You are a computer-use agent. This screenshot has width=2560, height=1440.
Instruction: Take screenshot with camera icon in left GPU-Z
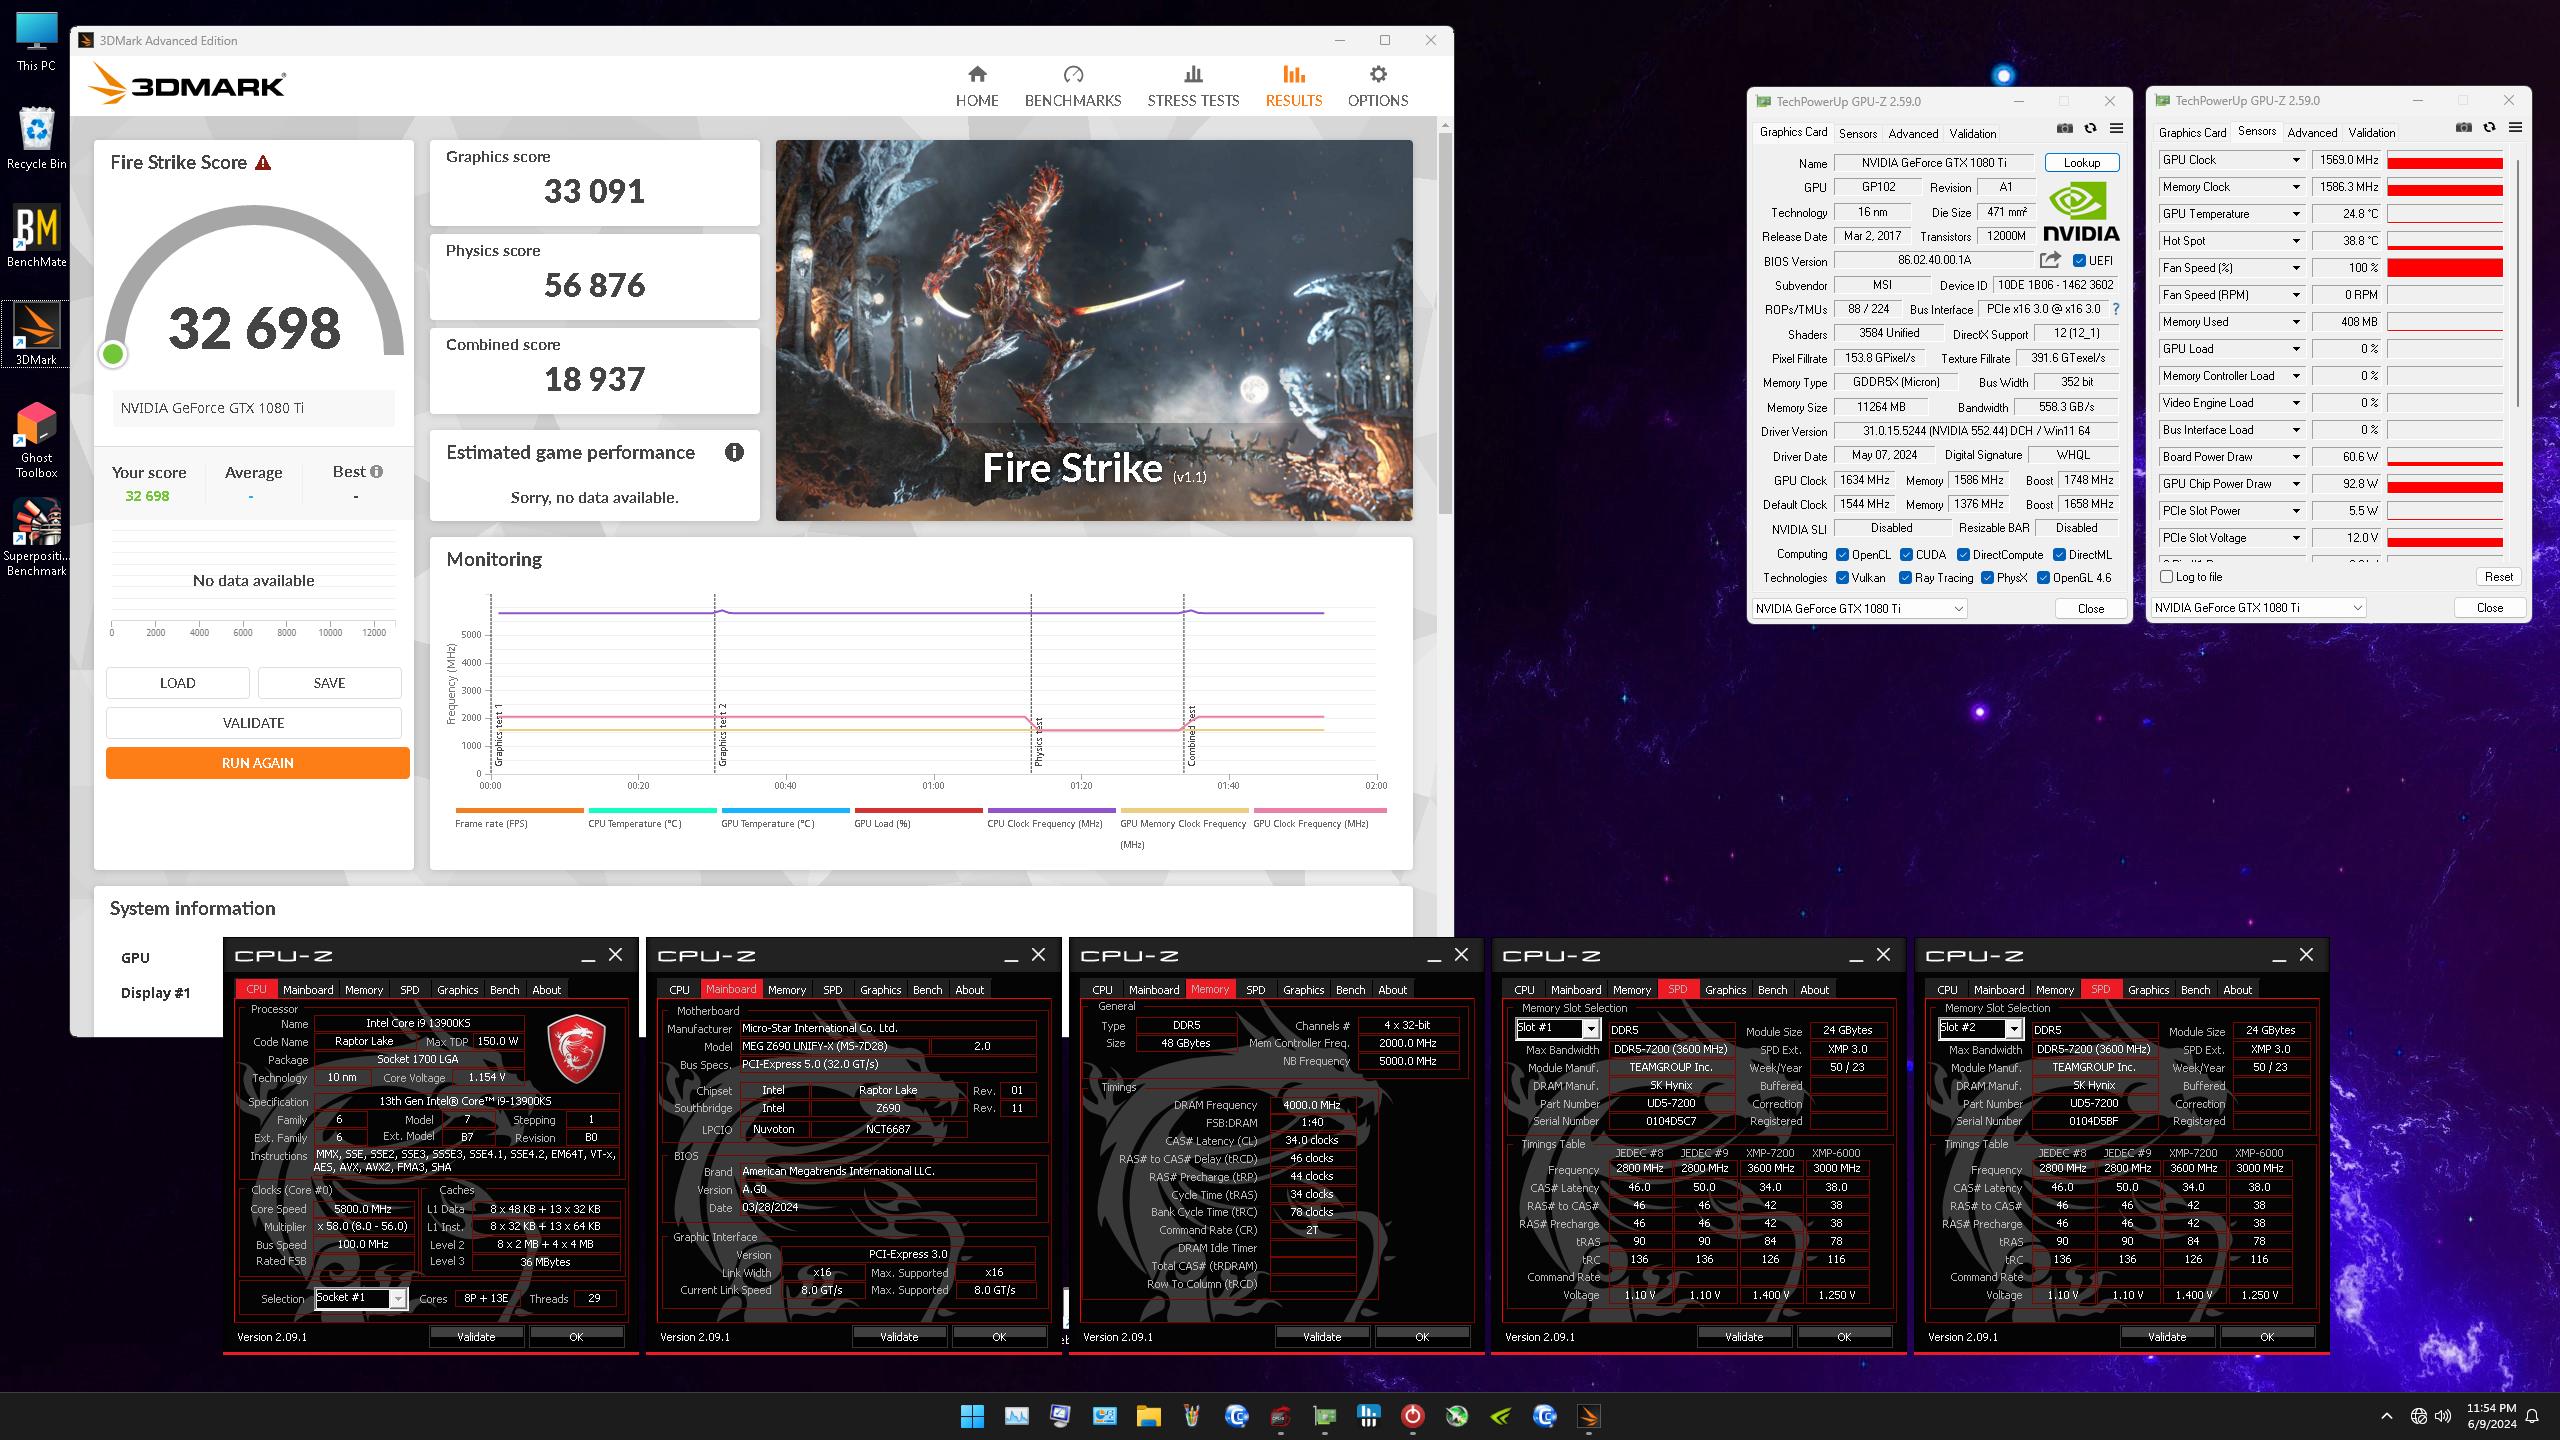tap(2064, 128)
